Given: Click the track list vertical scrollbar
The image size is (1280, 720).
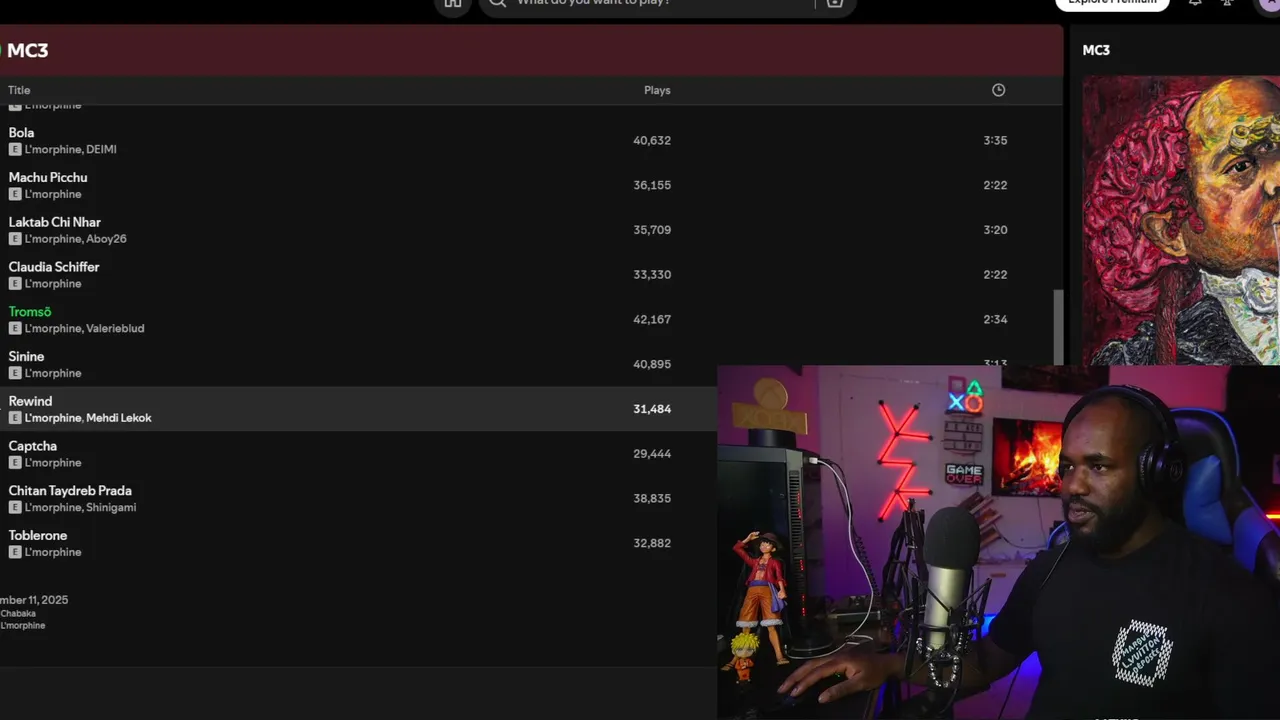Looking at the screenshot, I should (x=1058, y=327).
